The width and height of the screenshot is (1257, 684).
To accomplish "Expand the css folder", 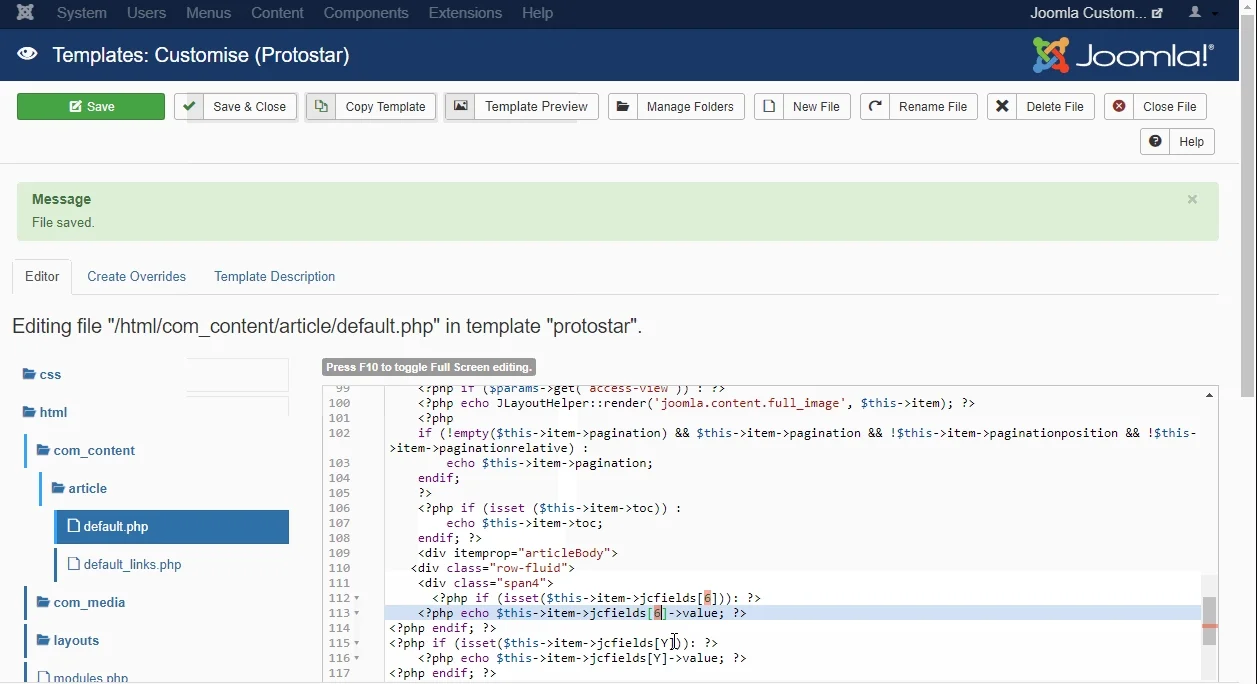I will point(42,375).
